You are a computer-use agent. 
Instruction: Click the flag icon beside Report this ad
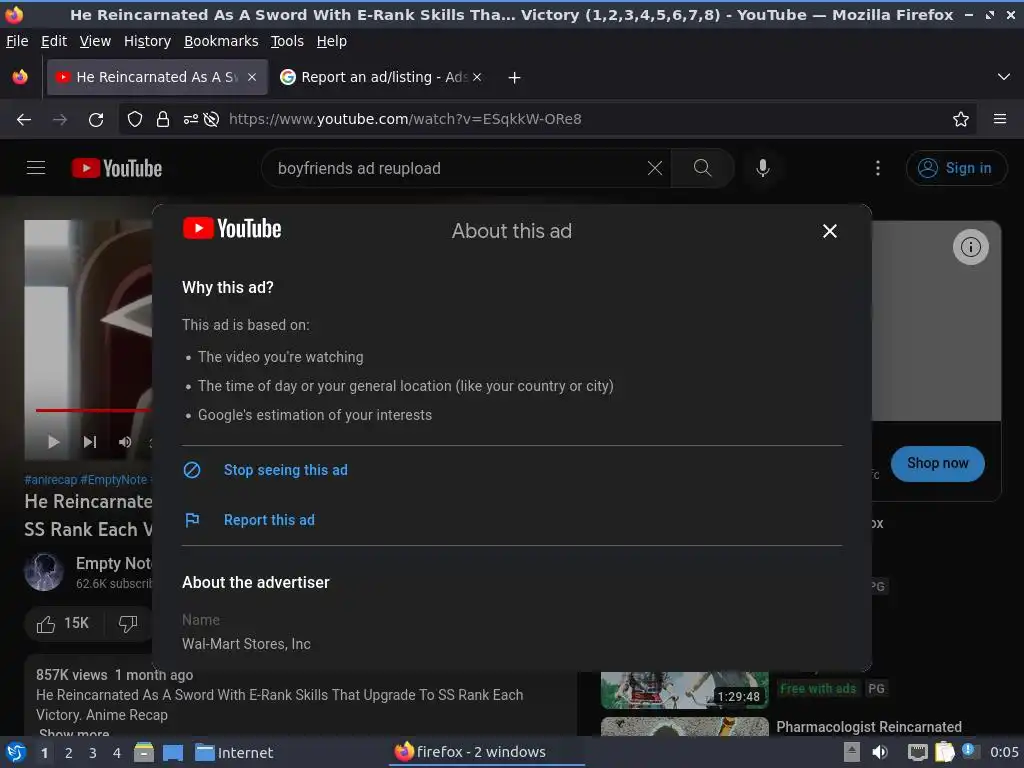click(x=192, y=520)
